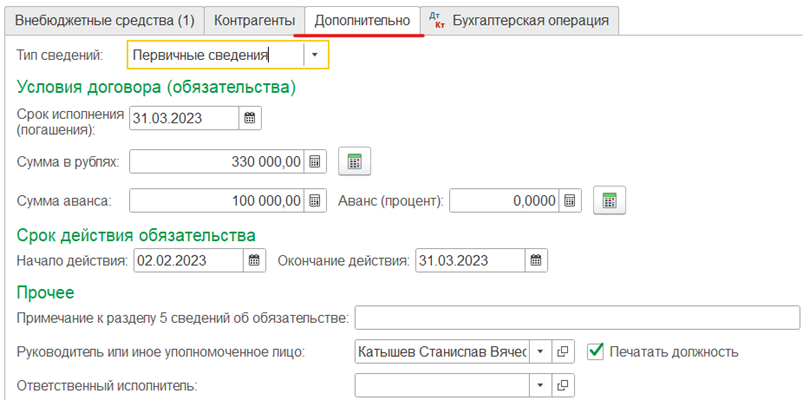This screenshot has width=803, height=400.
Task: Expand the Тип сведений dropdown
Action: [315, 55]
